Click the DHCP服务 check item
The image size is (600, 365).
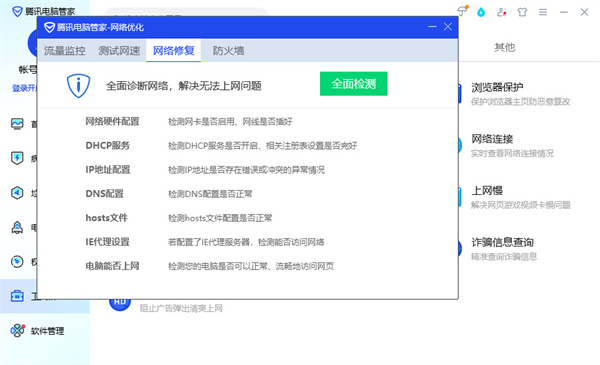pos(108,146)
